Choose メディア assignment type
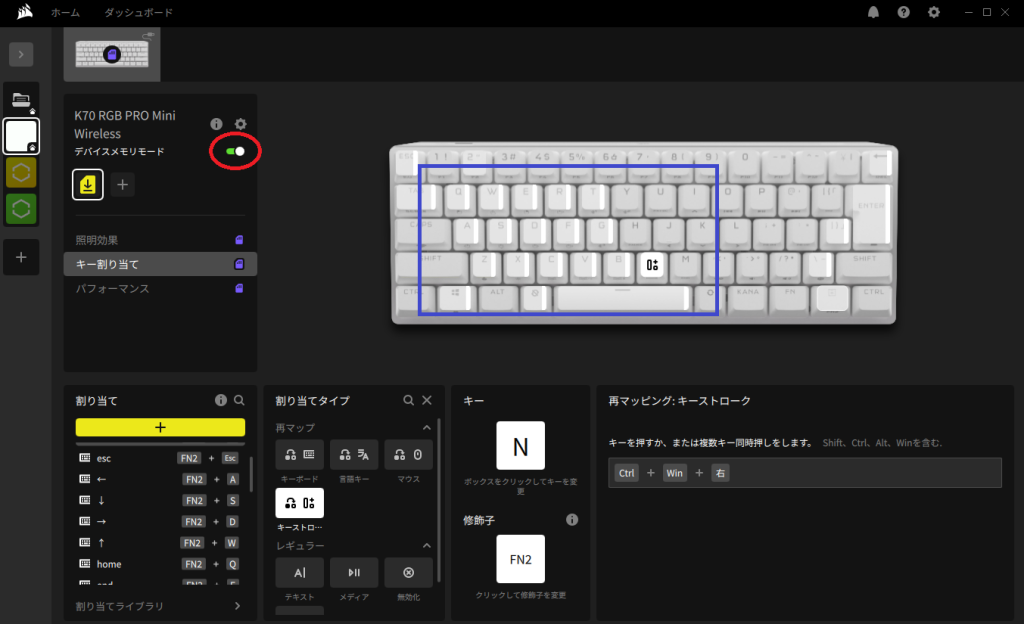1024x624 pixels. click(x=354, y=572)
